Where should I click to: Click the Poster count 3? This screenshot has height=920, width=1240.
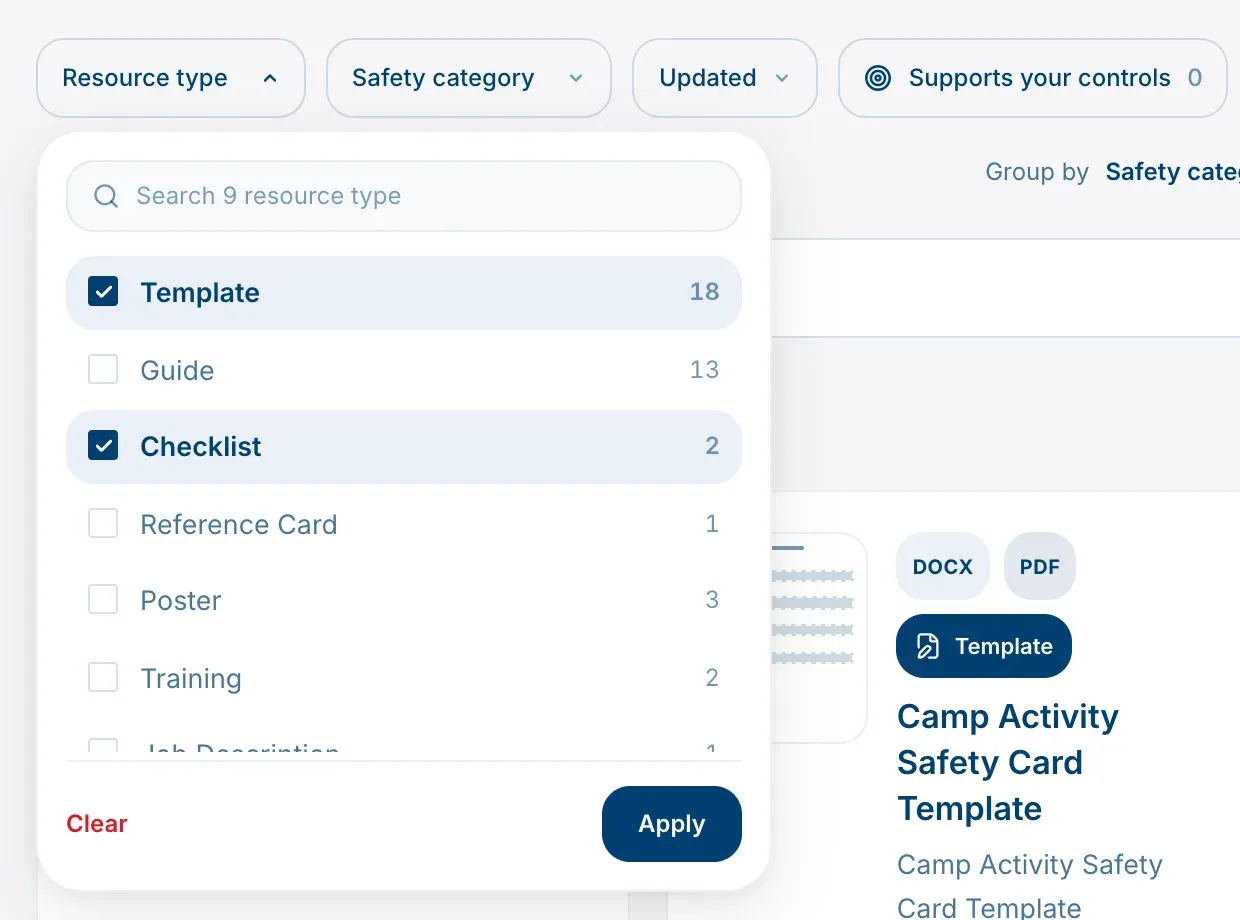point(712,600)
